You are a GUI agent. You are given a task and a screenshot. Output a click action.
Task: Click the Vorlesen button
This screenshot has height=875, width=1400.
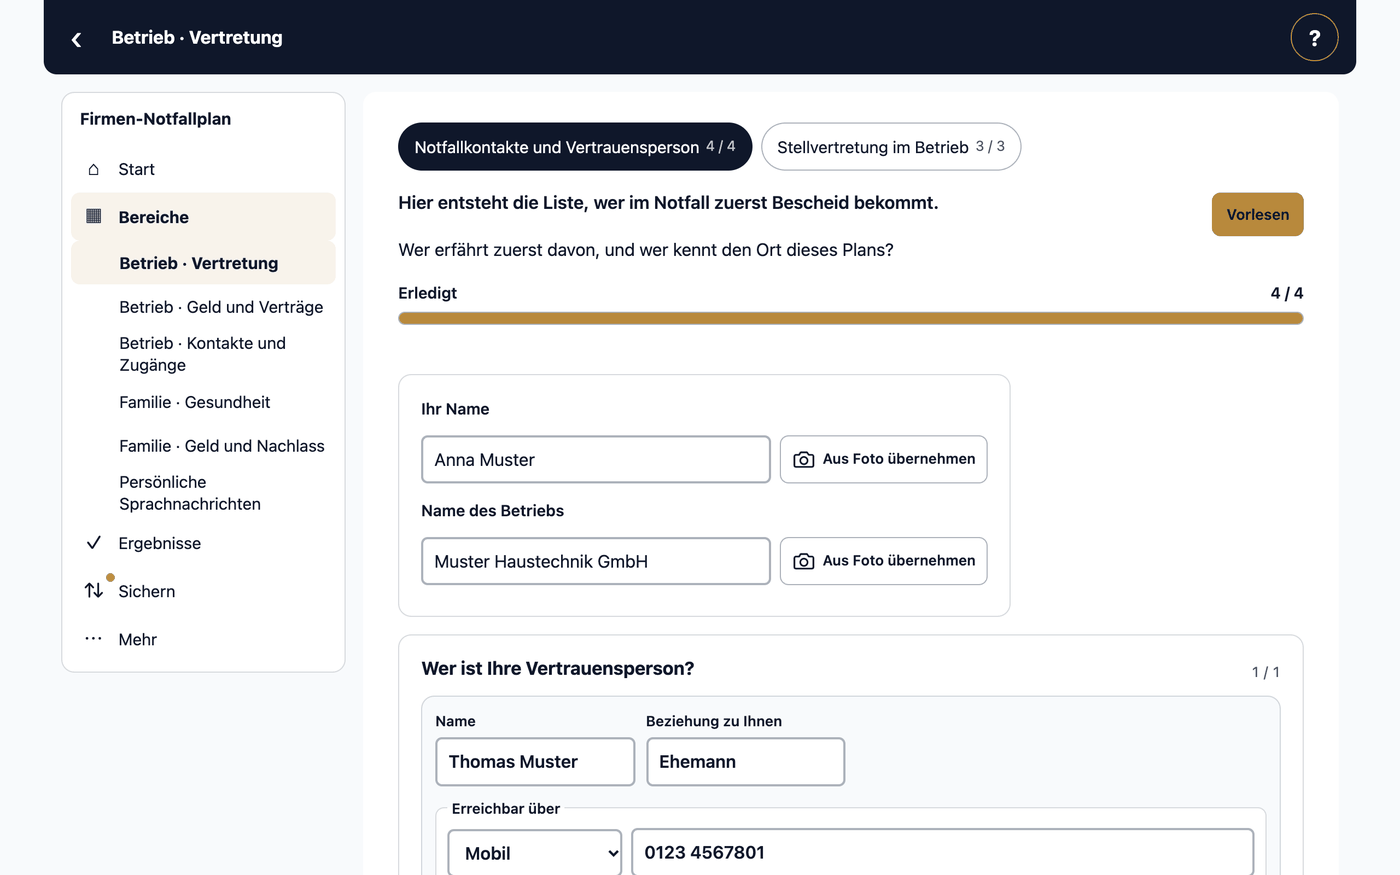[x=1257, y=214]
